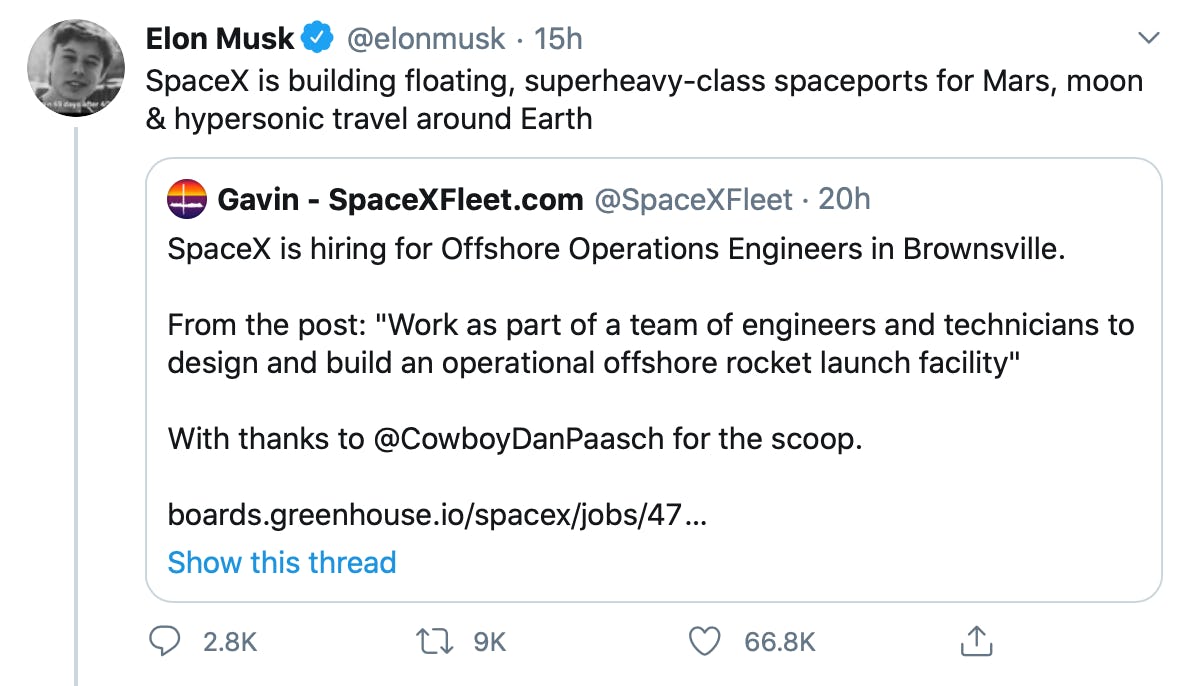The width and height of the screenshot is (1186, 686).
Task: Open Elon Musk's profile photo
Action: (75, 67)
